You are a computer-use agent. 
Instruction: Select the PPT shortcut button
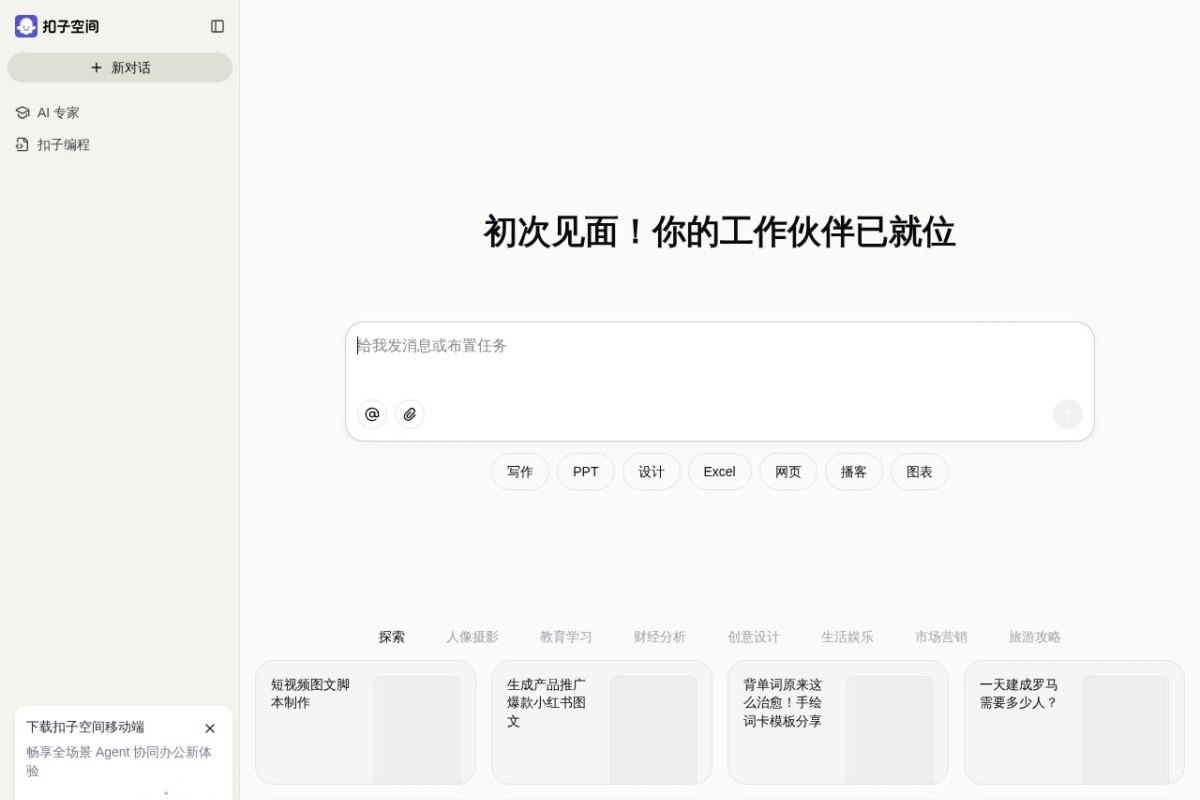pyautogui.click(x=585, y=471)
